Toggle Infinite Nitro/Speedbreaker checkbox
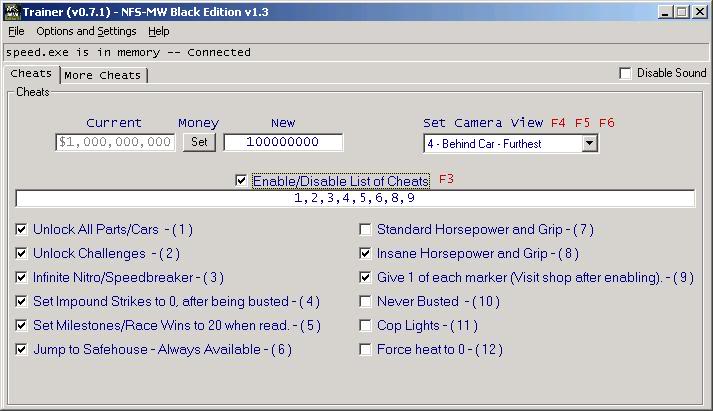Viewport: 713px width, 411px height. [21, 277]
